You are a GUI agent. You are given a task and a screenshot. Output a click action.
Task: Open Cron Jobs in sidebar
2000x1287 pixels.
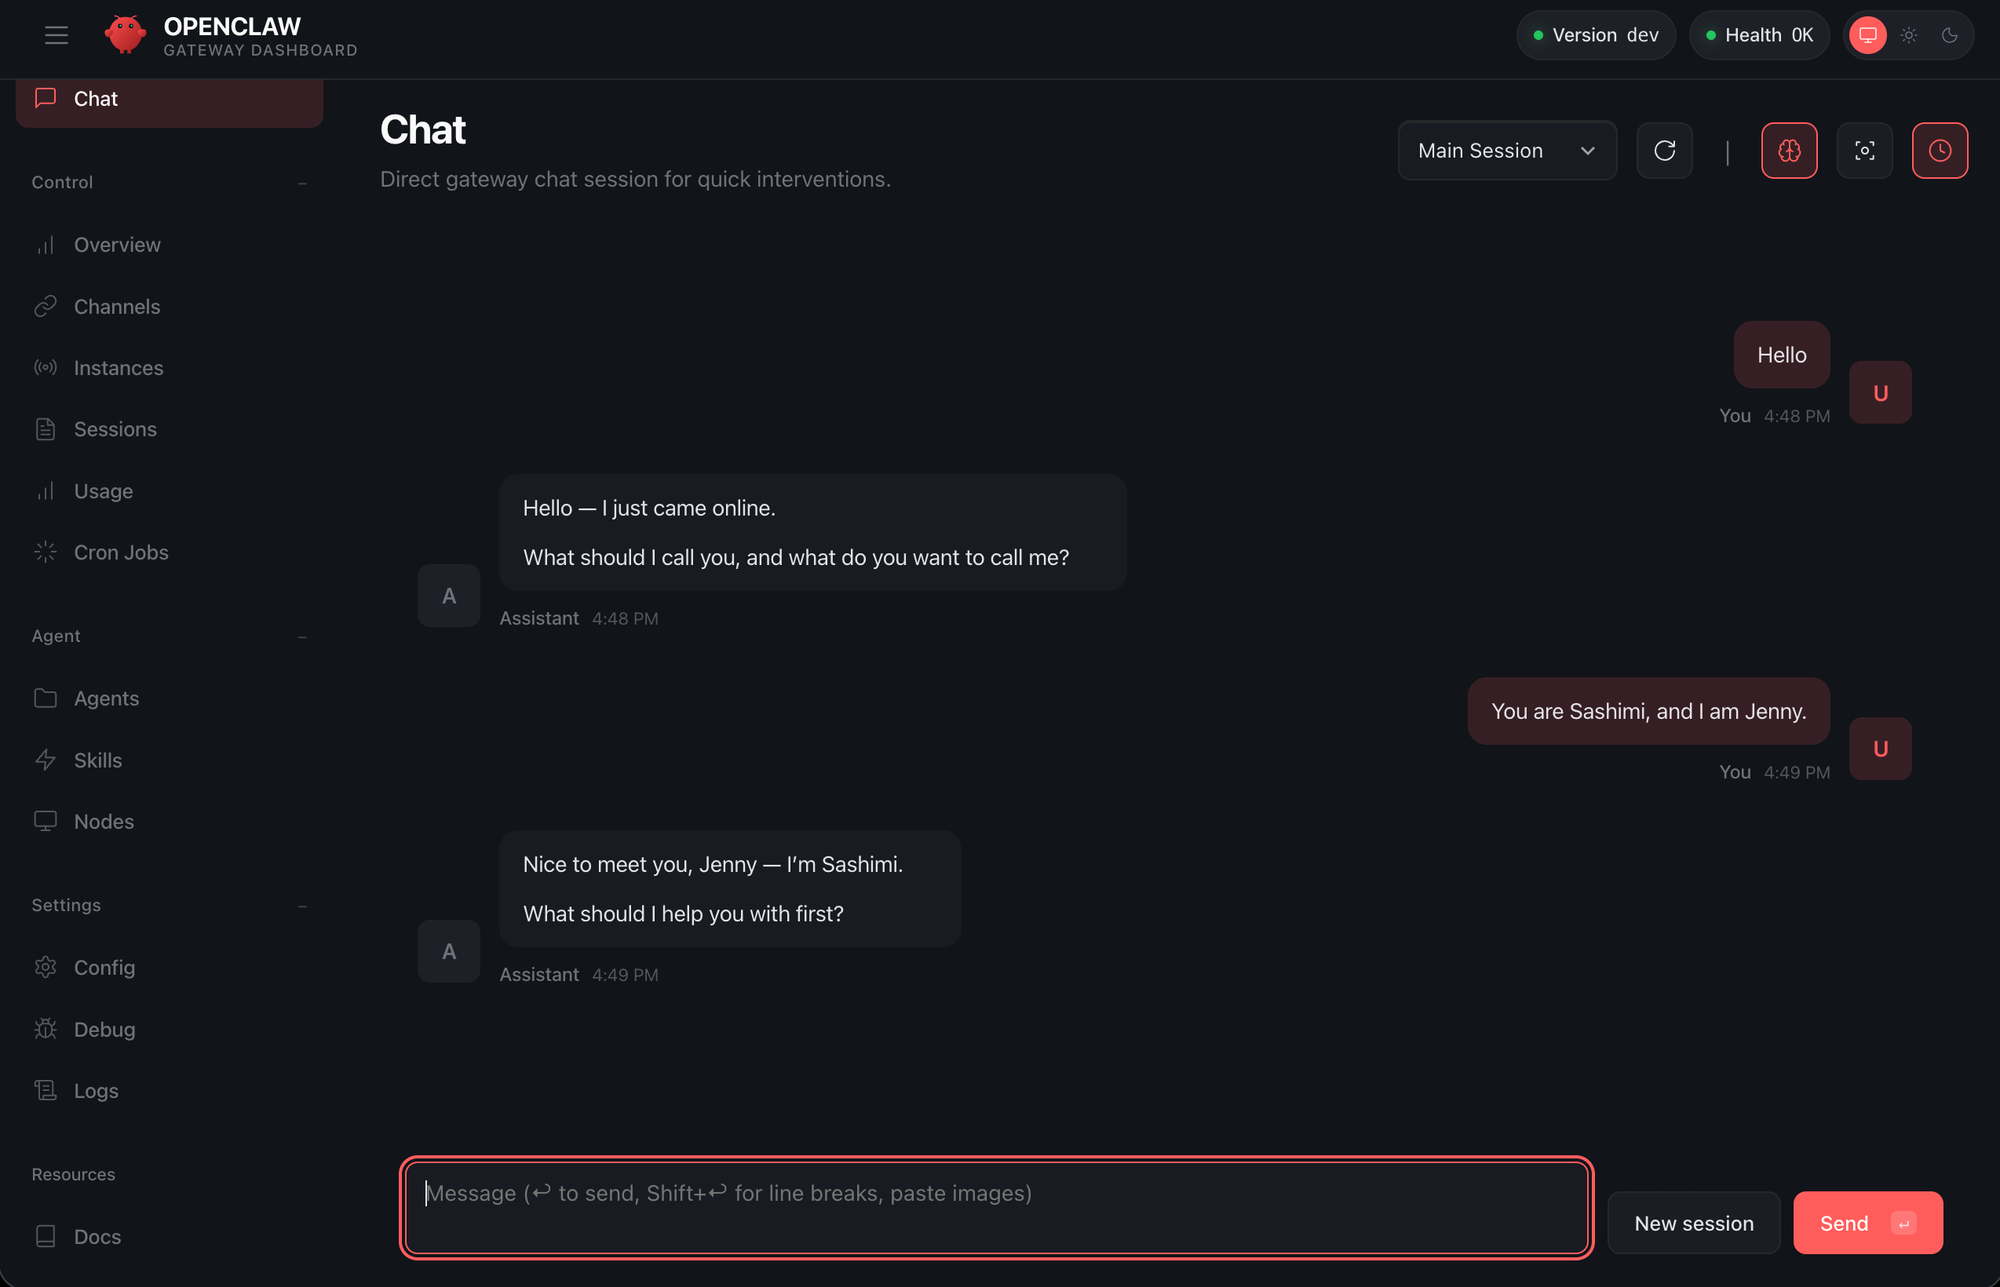pos(120,553)
